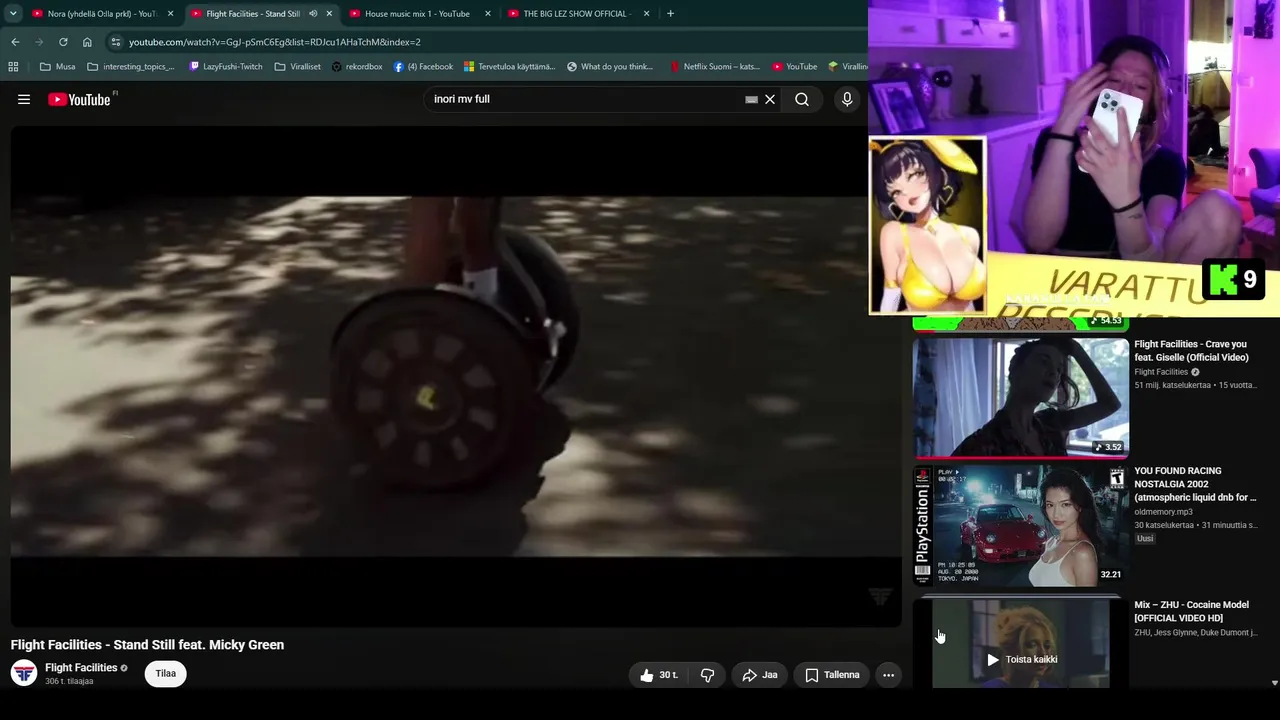1280x720 pixels.
Task: Go back one page in the browser
Action: coord(15,42)
